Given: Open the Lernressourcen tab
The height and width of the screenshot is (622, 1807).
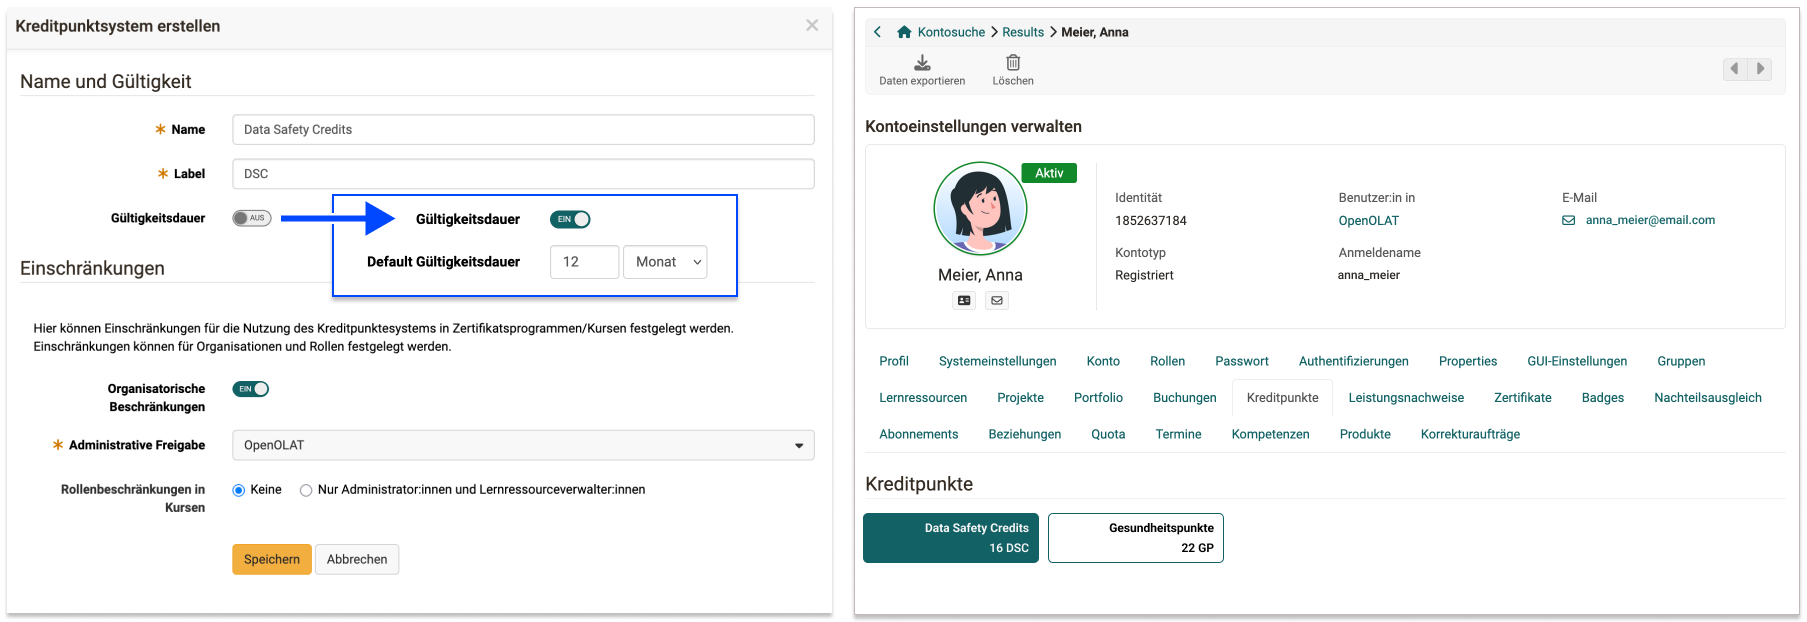Looking at the screenshot, I should (x=923, y=398).
